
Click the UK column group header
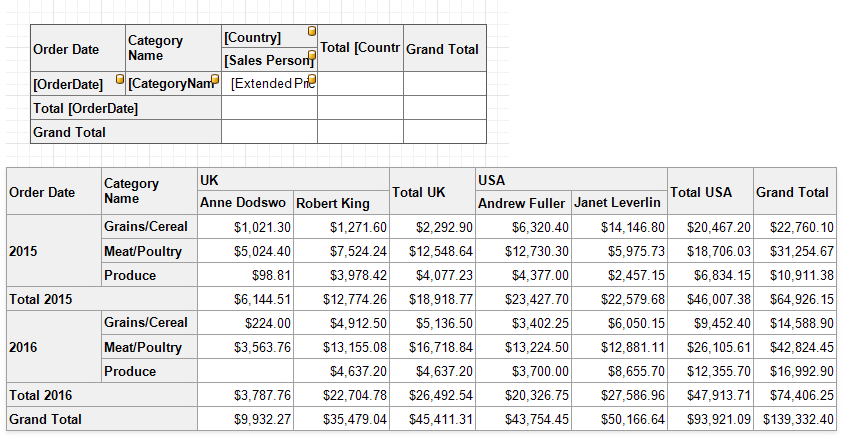point(292,180)
